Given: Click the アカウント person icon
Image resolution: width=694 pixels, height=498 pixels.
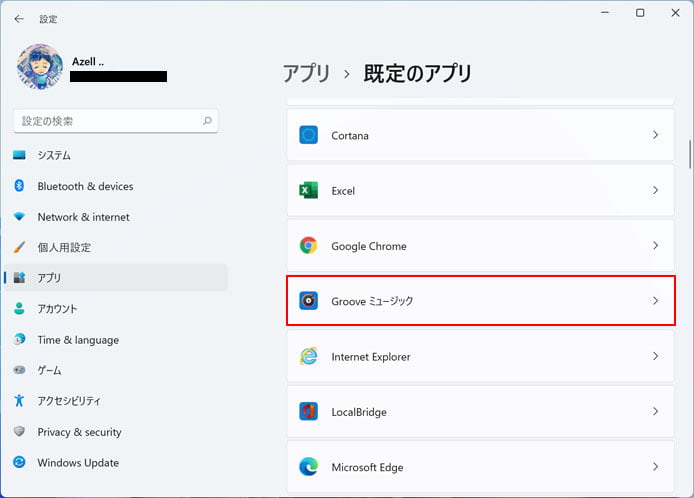Looking at the screenshot, I should tap(19, 308).
